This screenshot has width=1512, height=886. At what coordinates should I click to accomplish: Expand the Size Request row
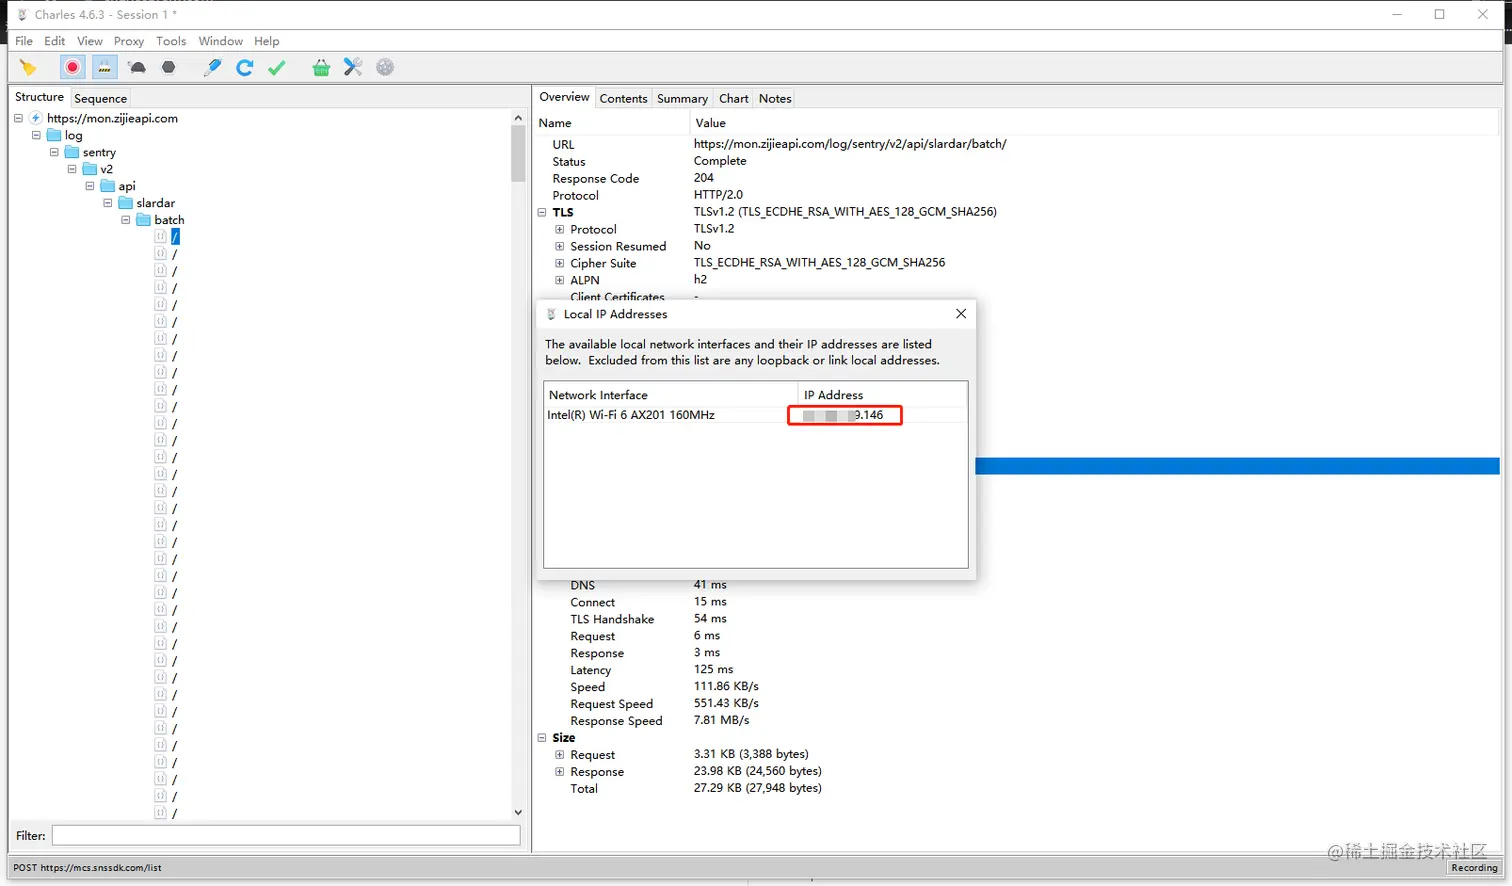(560, 755)
